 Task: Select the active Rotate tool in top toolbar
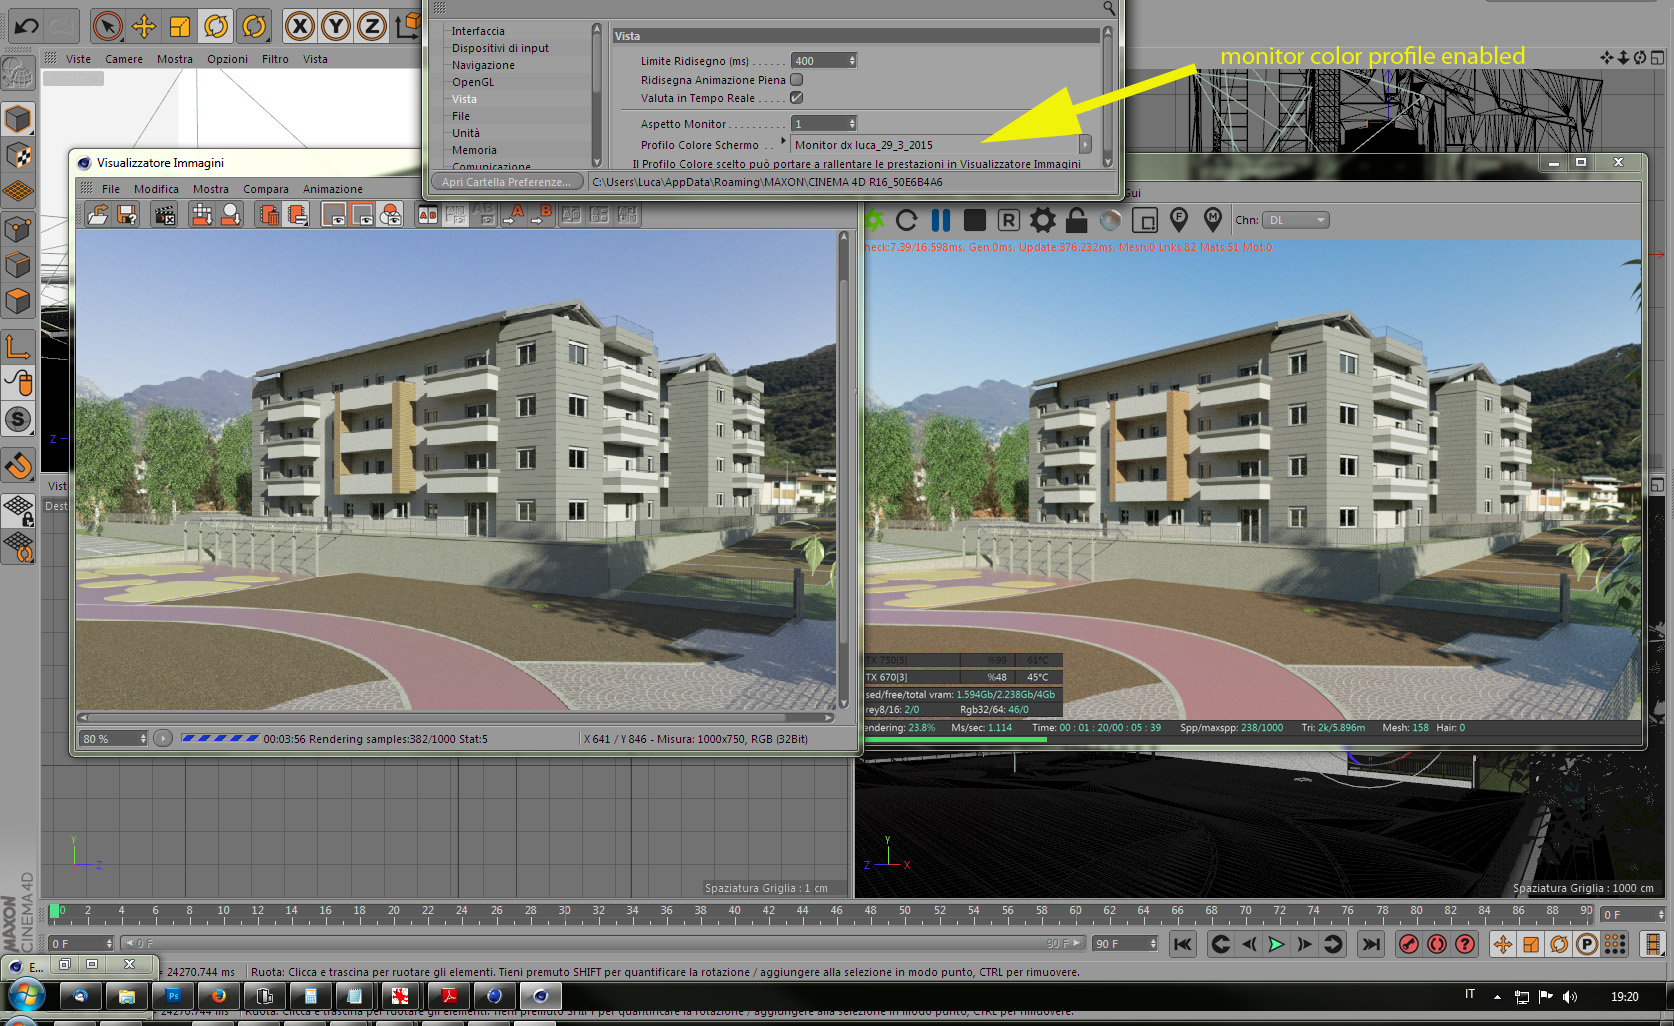point(216,26)
